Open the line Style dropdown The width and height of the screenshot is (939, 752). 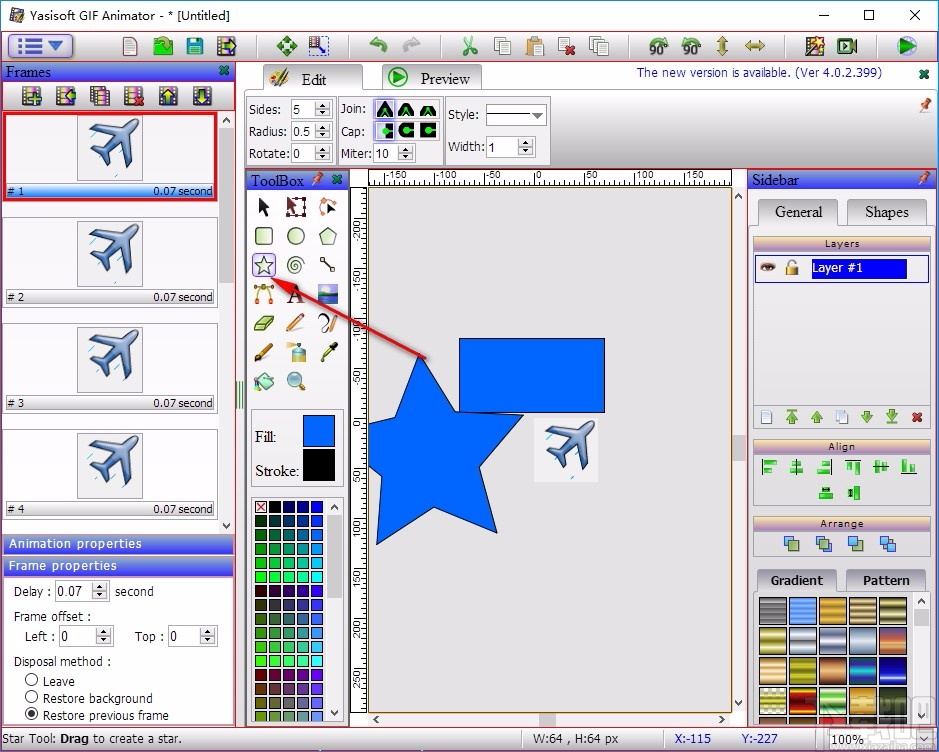515,115
